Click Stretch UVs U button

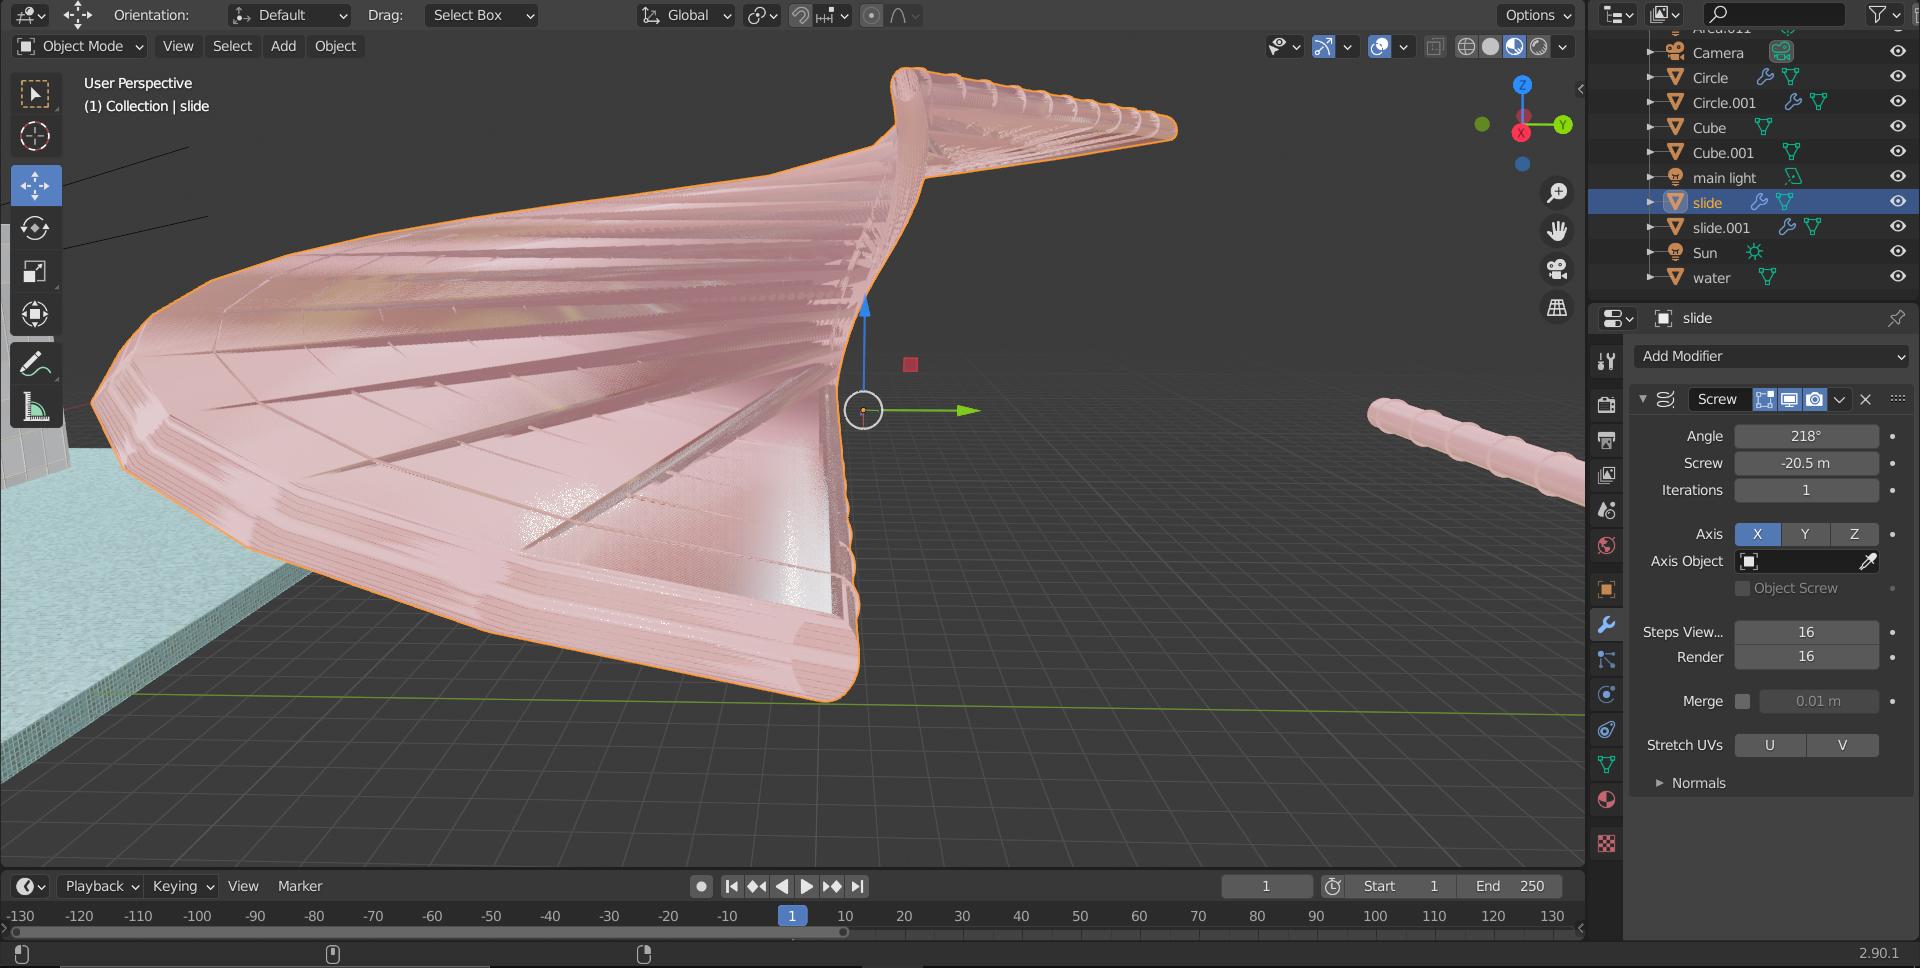click(x=1770, y=745)
